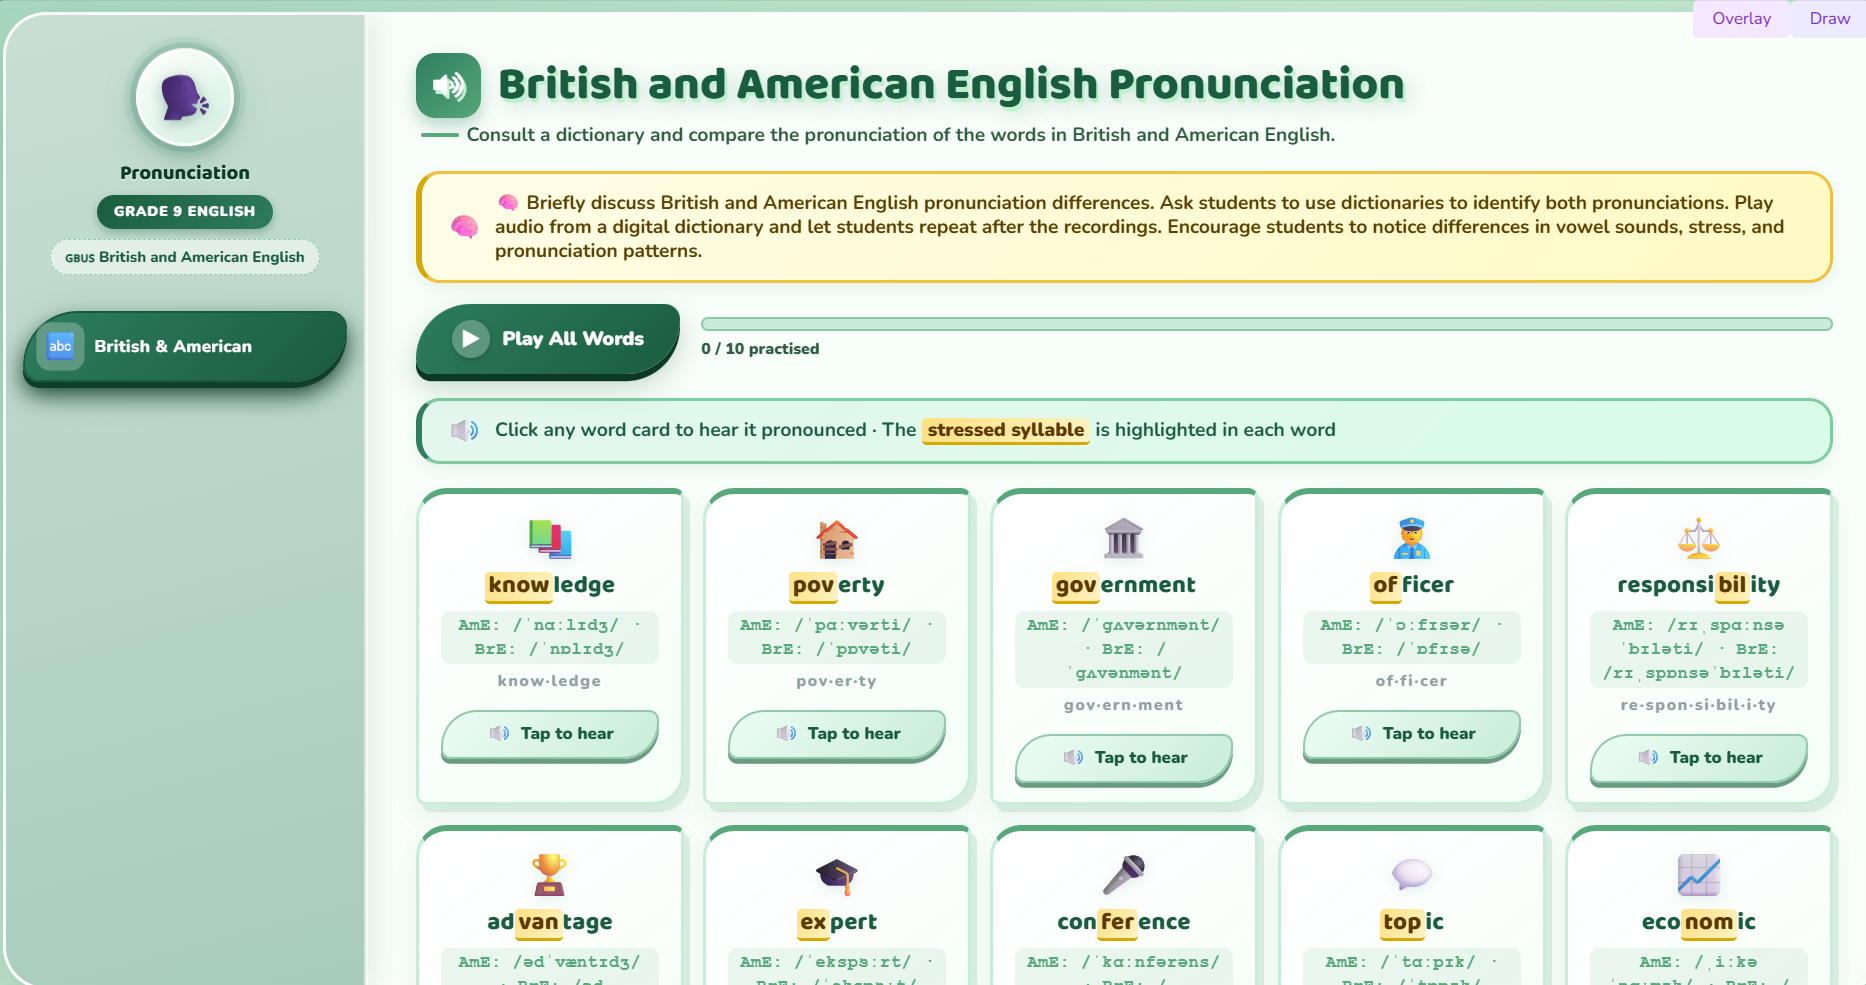The image size is (1866, 985).
Task: Click the graduation cap icon on expert card
Action: (837, 875)
